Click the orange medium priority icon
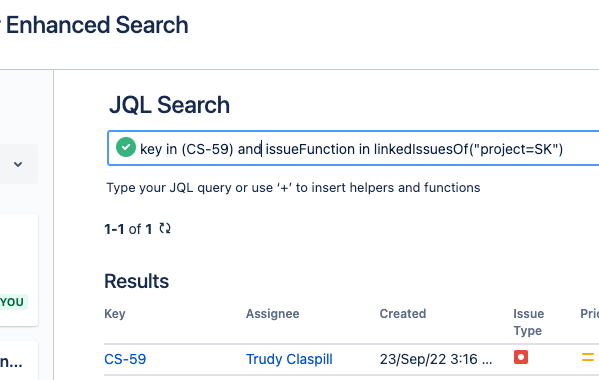The height and width of the screenshot is (380, 599). (588, 357)
